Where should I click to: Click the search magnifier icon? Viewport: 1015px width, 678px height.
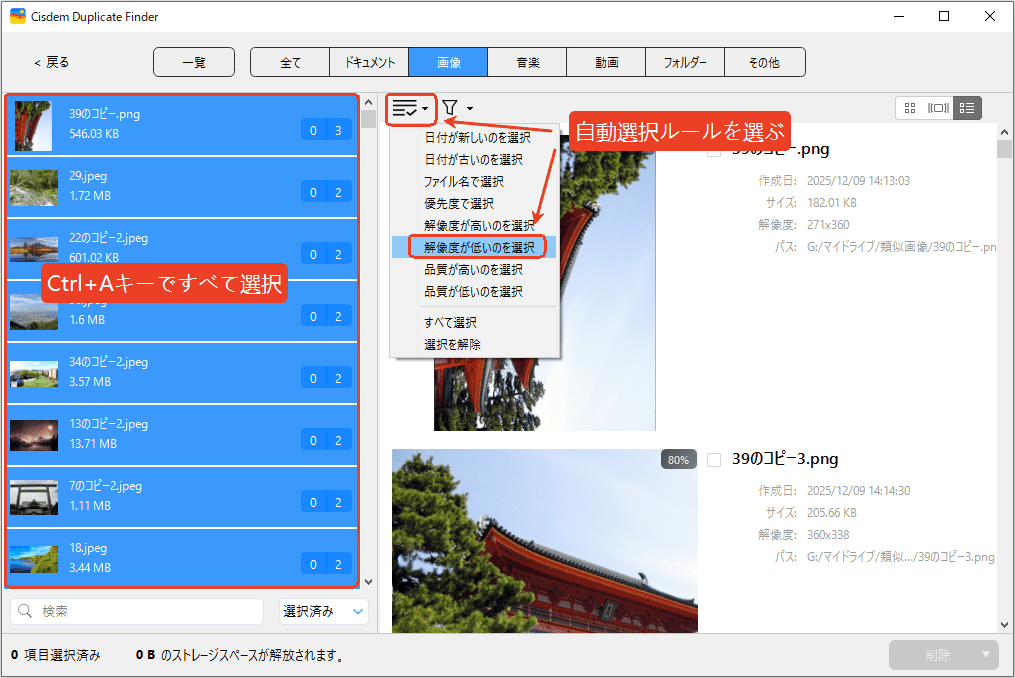tap(27, 611)
